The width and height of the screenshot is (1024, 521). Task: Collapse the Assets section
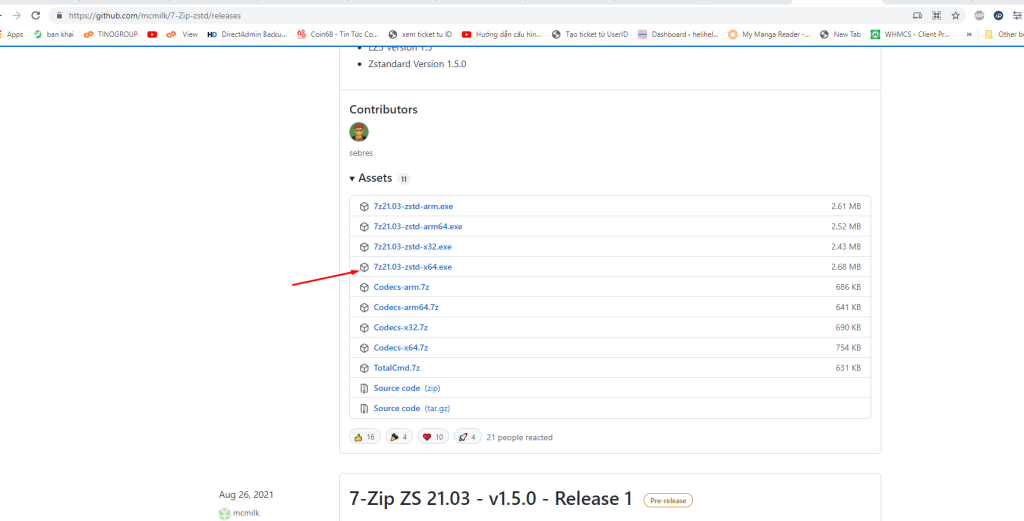(x=371, y=178)
